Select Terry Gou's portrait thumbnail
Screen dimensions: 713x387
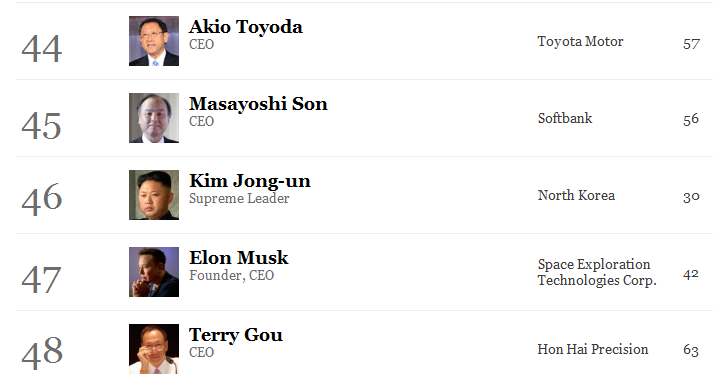[x=154, y=349]
